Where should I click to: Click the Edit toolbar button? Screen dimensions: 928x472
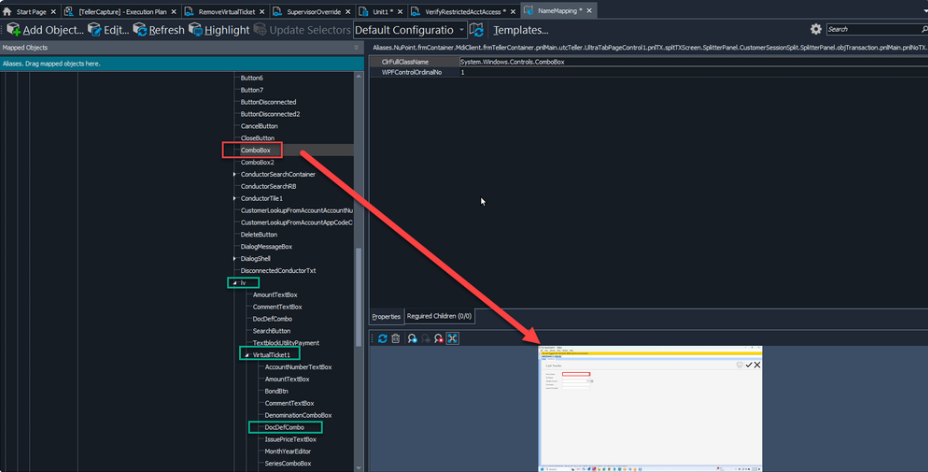pyautogui.click(x=108, y=30)
